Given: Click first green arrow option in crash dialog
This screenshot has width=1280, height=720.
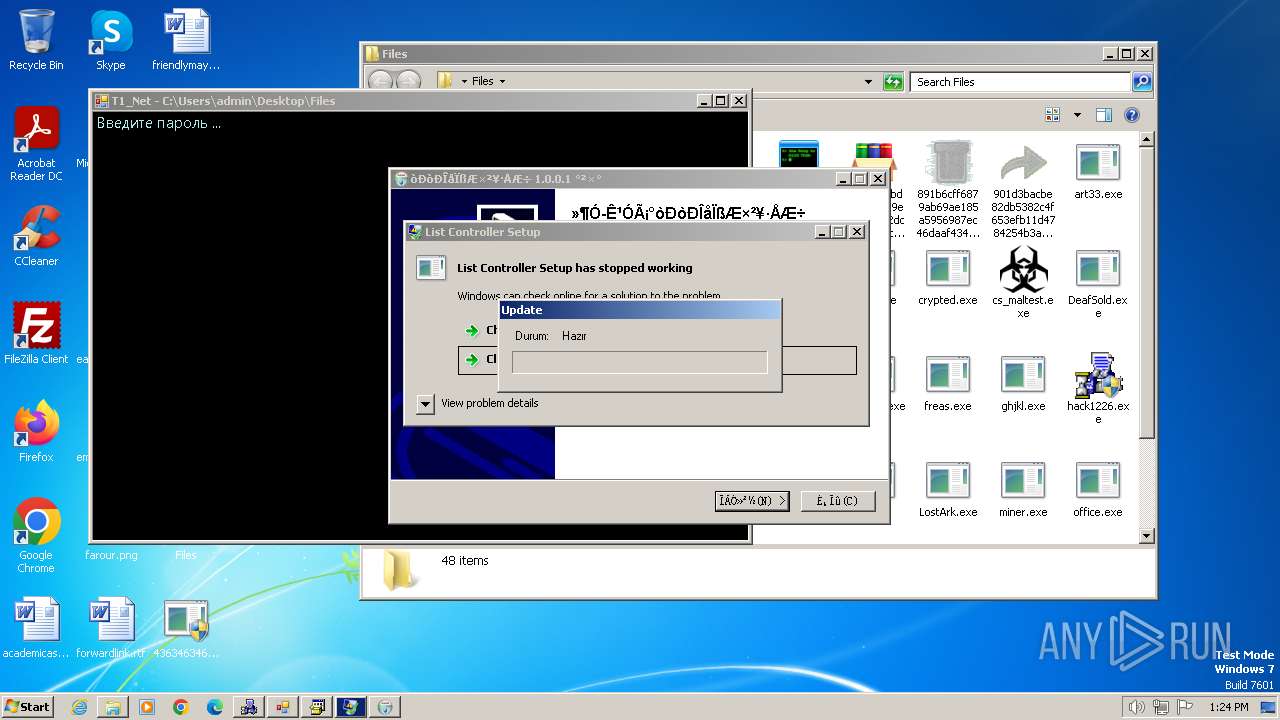Looking at the screenshot, I should (x=472, y=331).
